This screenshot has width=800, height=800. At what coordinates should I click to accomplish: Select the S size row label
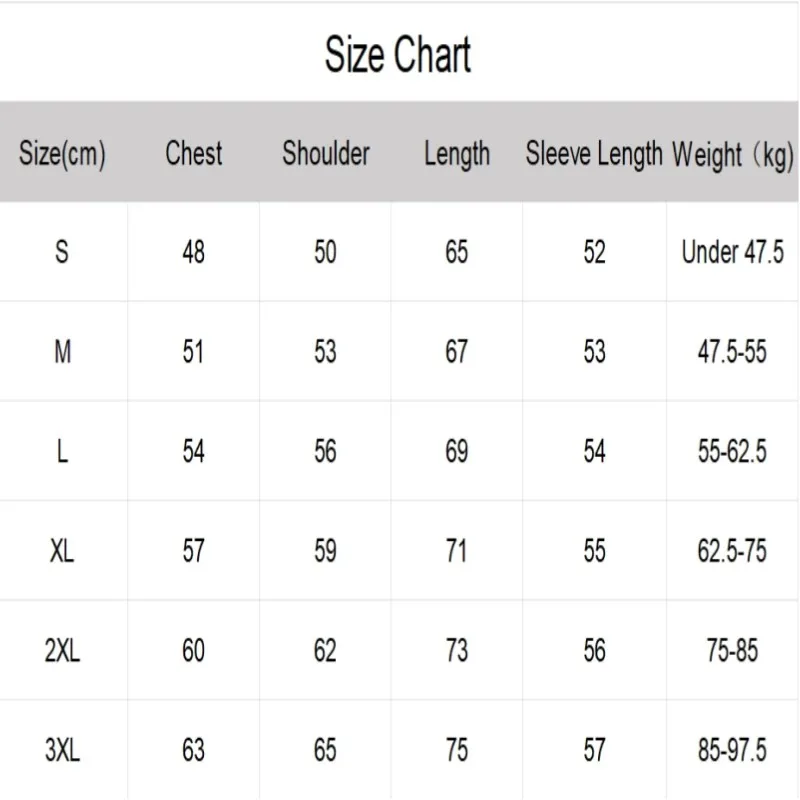click(x=62, y=252)
